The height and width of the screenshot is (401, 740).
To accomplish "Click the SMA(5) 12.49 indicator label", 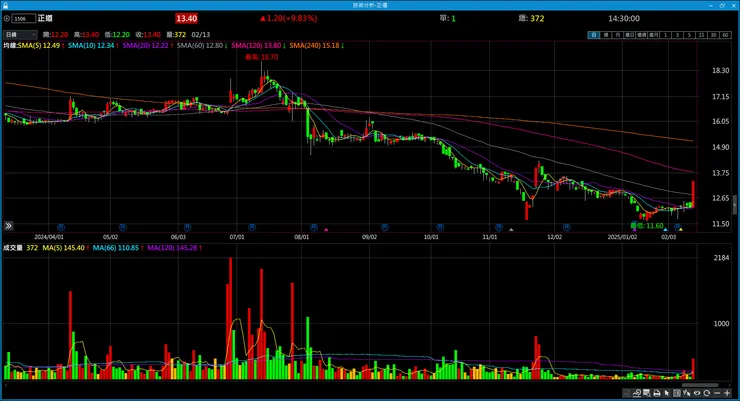I will click(x=41, y=45).
